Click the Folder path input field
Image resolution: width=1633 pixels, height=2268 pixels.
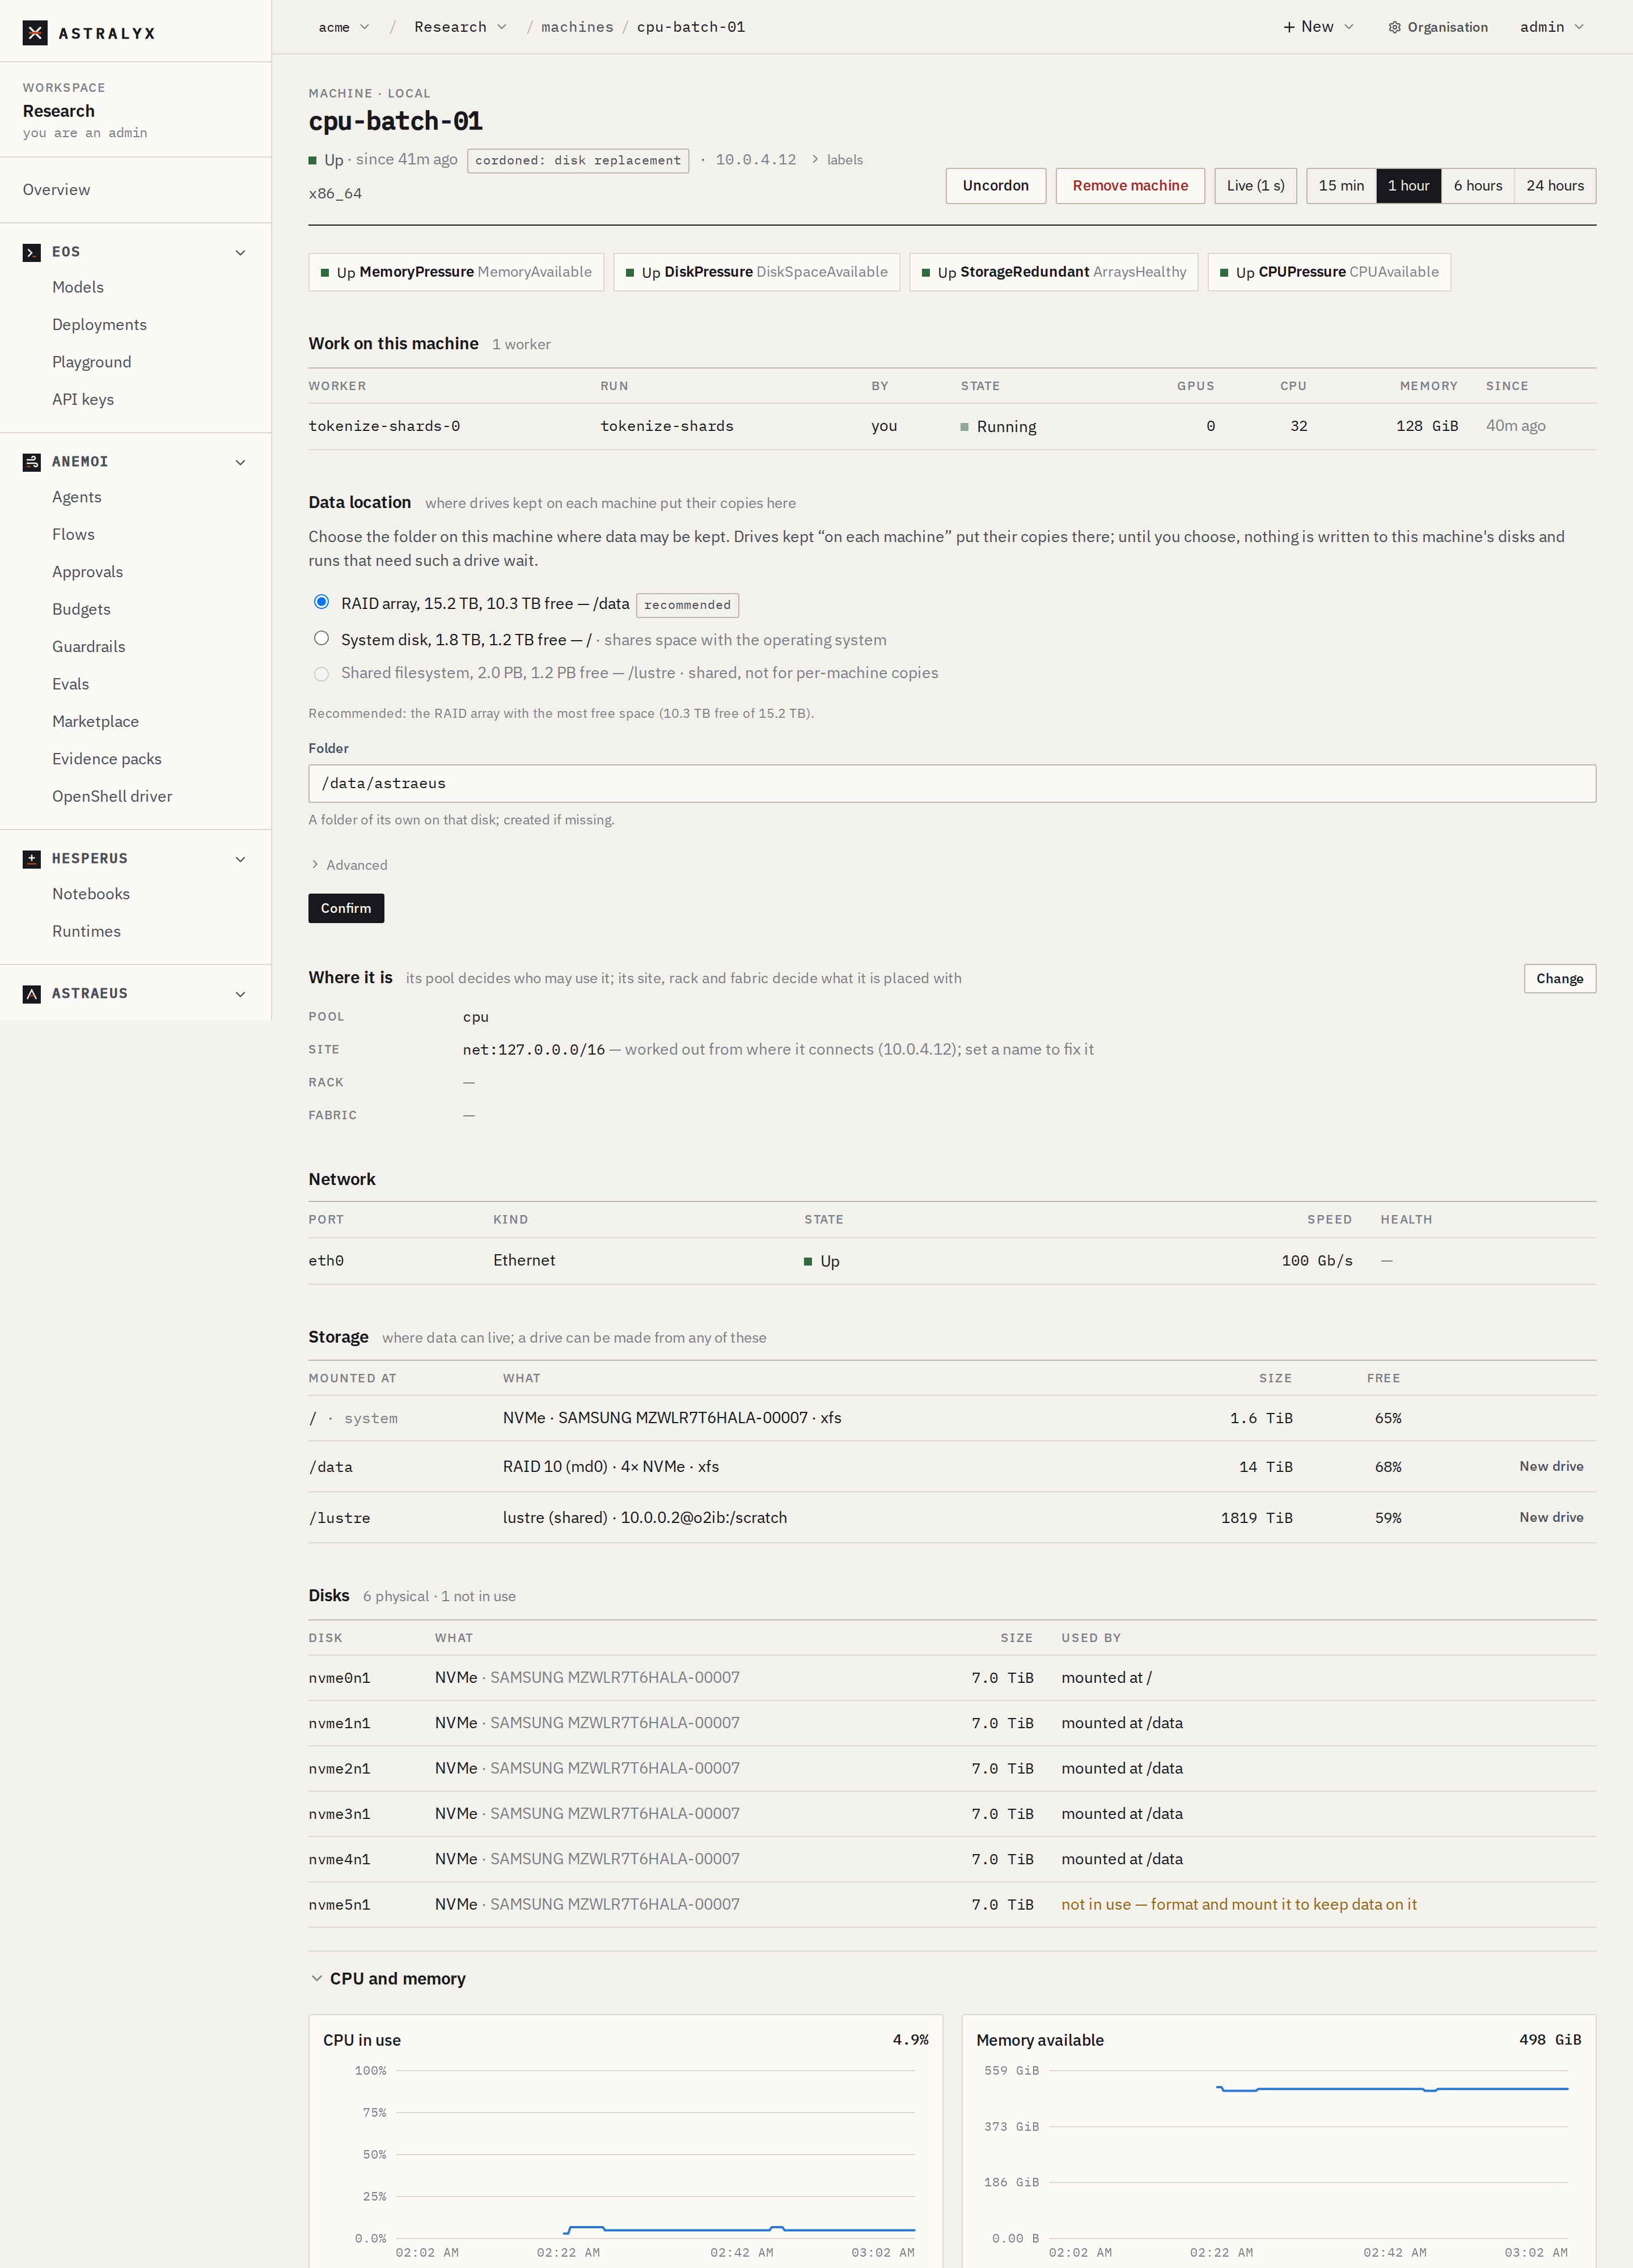[952, 783]
